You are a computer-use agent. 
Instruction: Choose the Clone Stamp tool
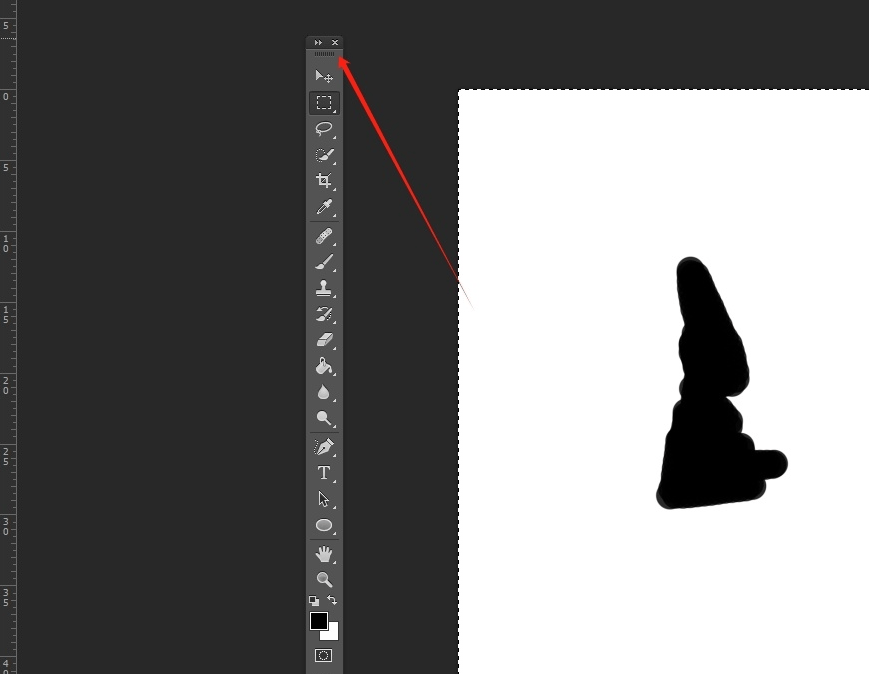click(x=324, y=289)
